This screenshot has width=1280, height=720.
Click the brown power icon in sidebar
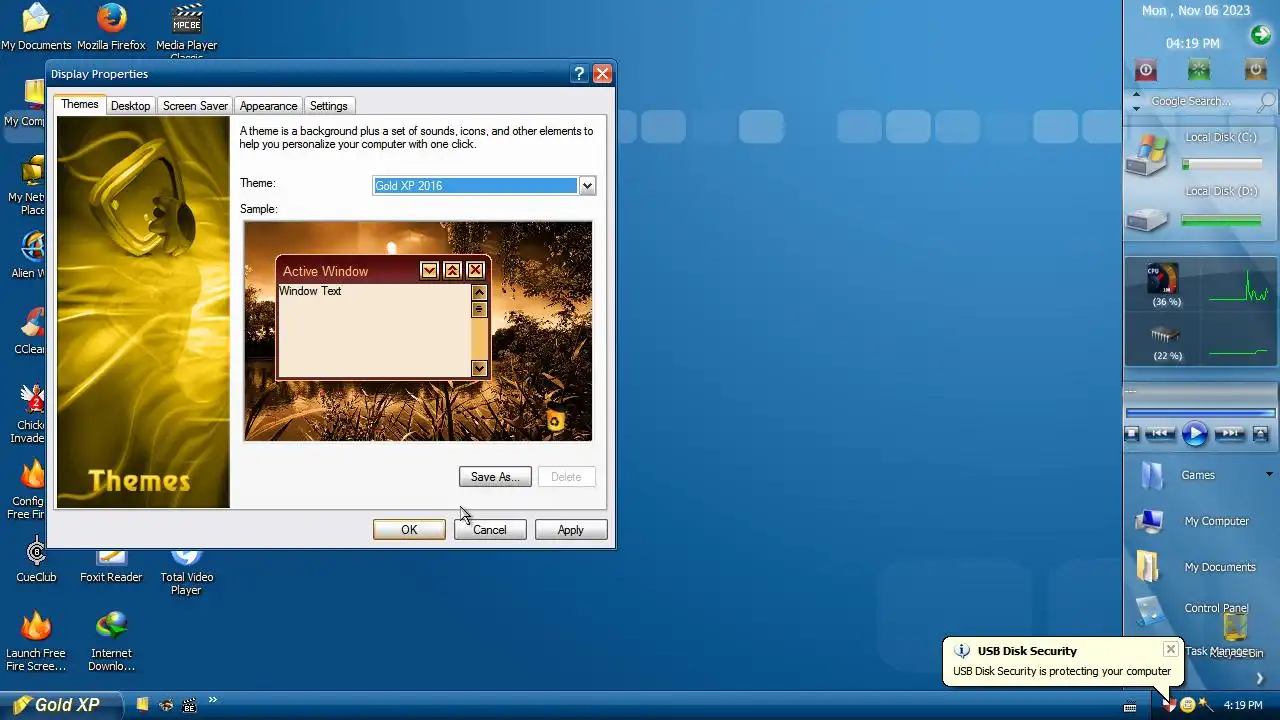[x=1255, y=70]
